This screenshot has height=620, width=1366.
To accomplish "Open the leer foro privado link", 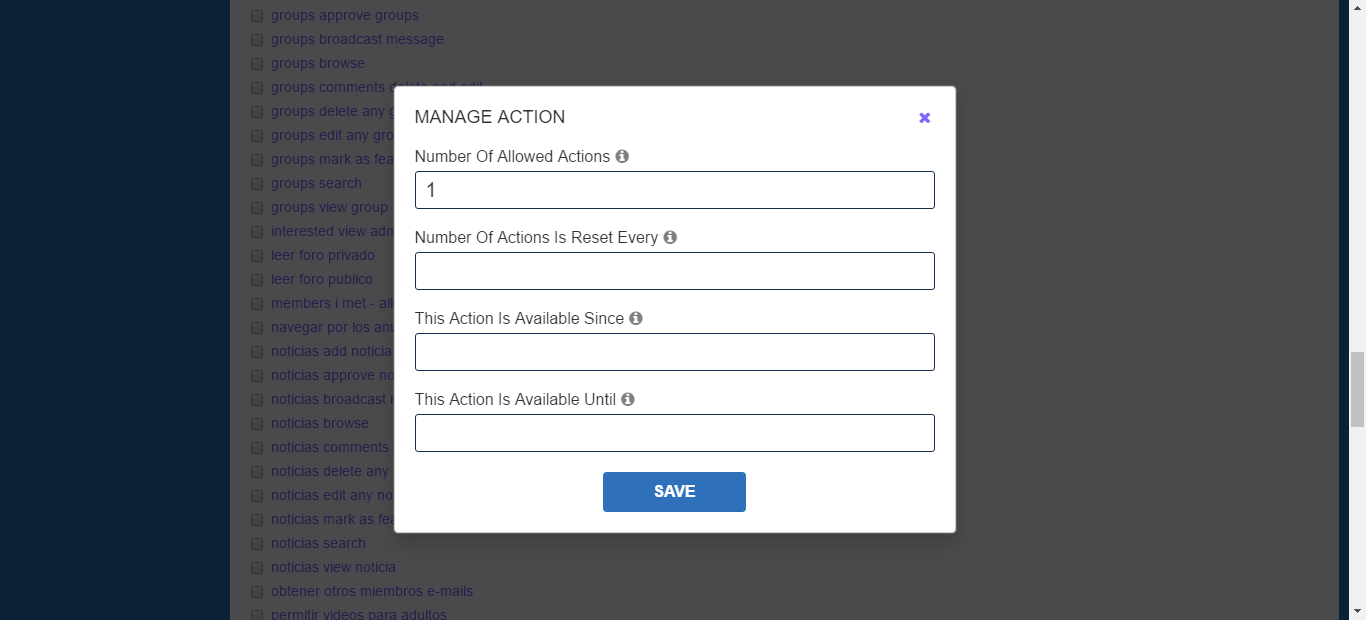I will coord(322,255).
